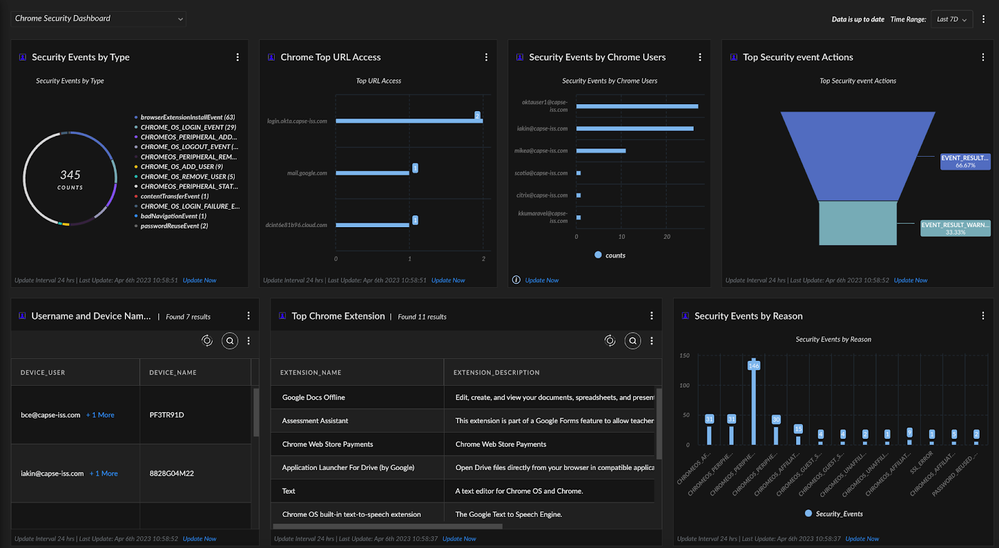The image size is (999, 548).
Task: Click the EVENT_RESULT_WARN 33.33% funnel label
Action: click(x=955, y=228)
